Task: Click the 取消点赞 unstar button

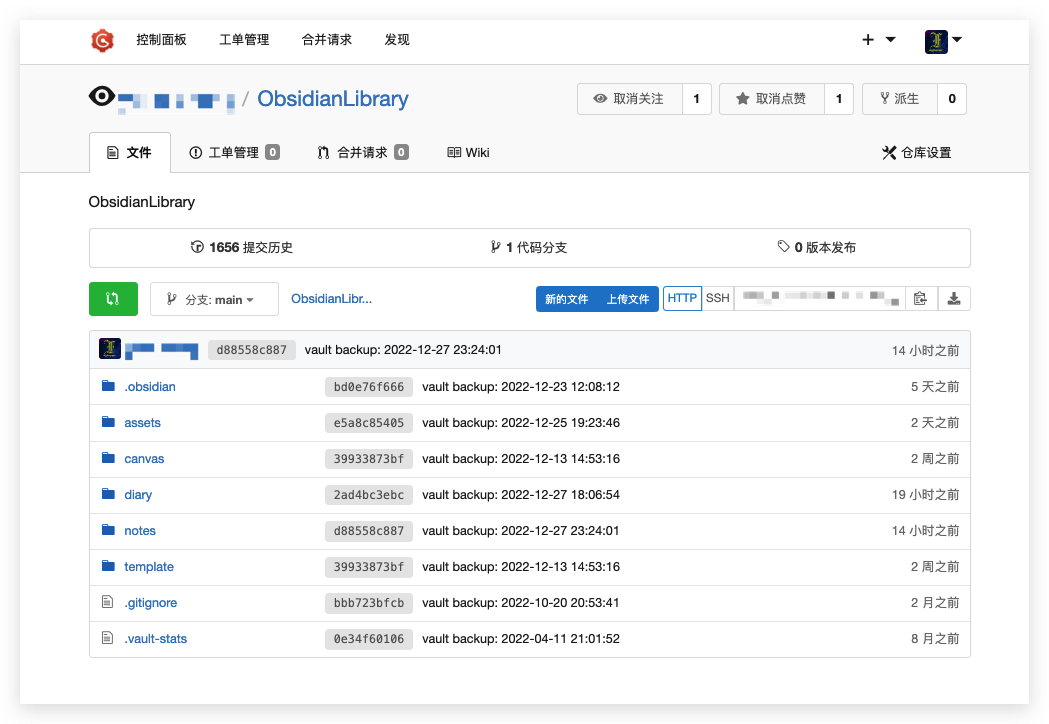Action: coord(772,99)
